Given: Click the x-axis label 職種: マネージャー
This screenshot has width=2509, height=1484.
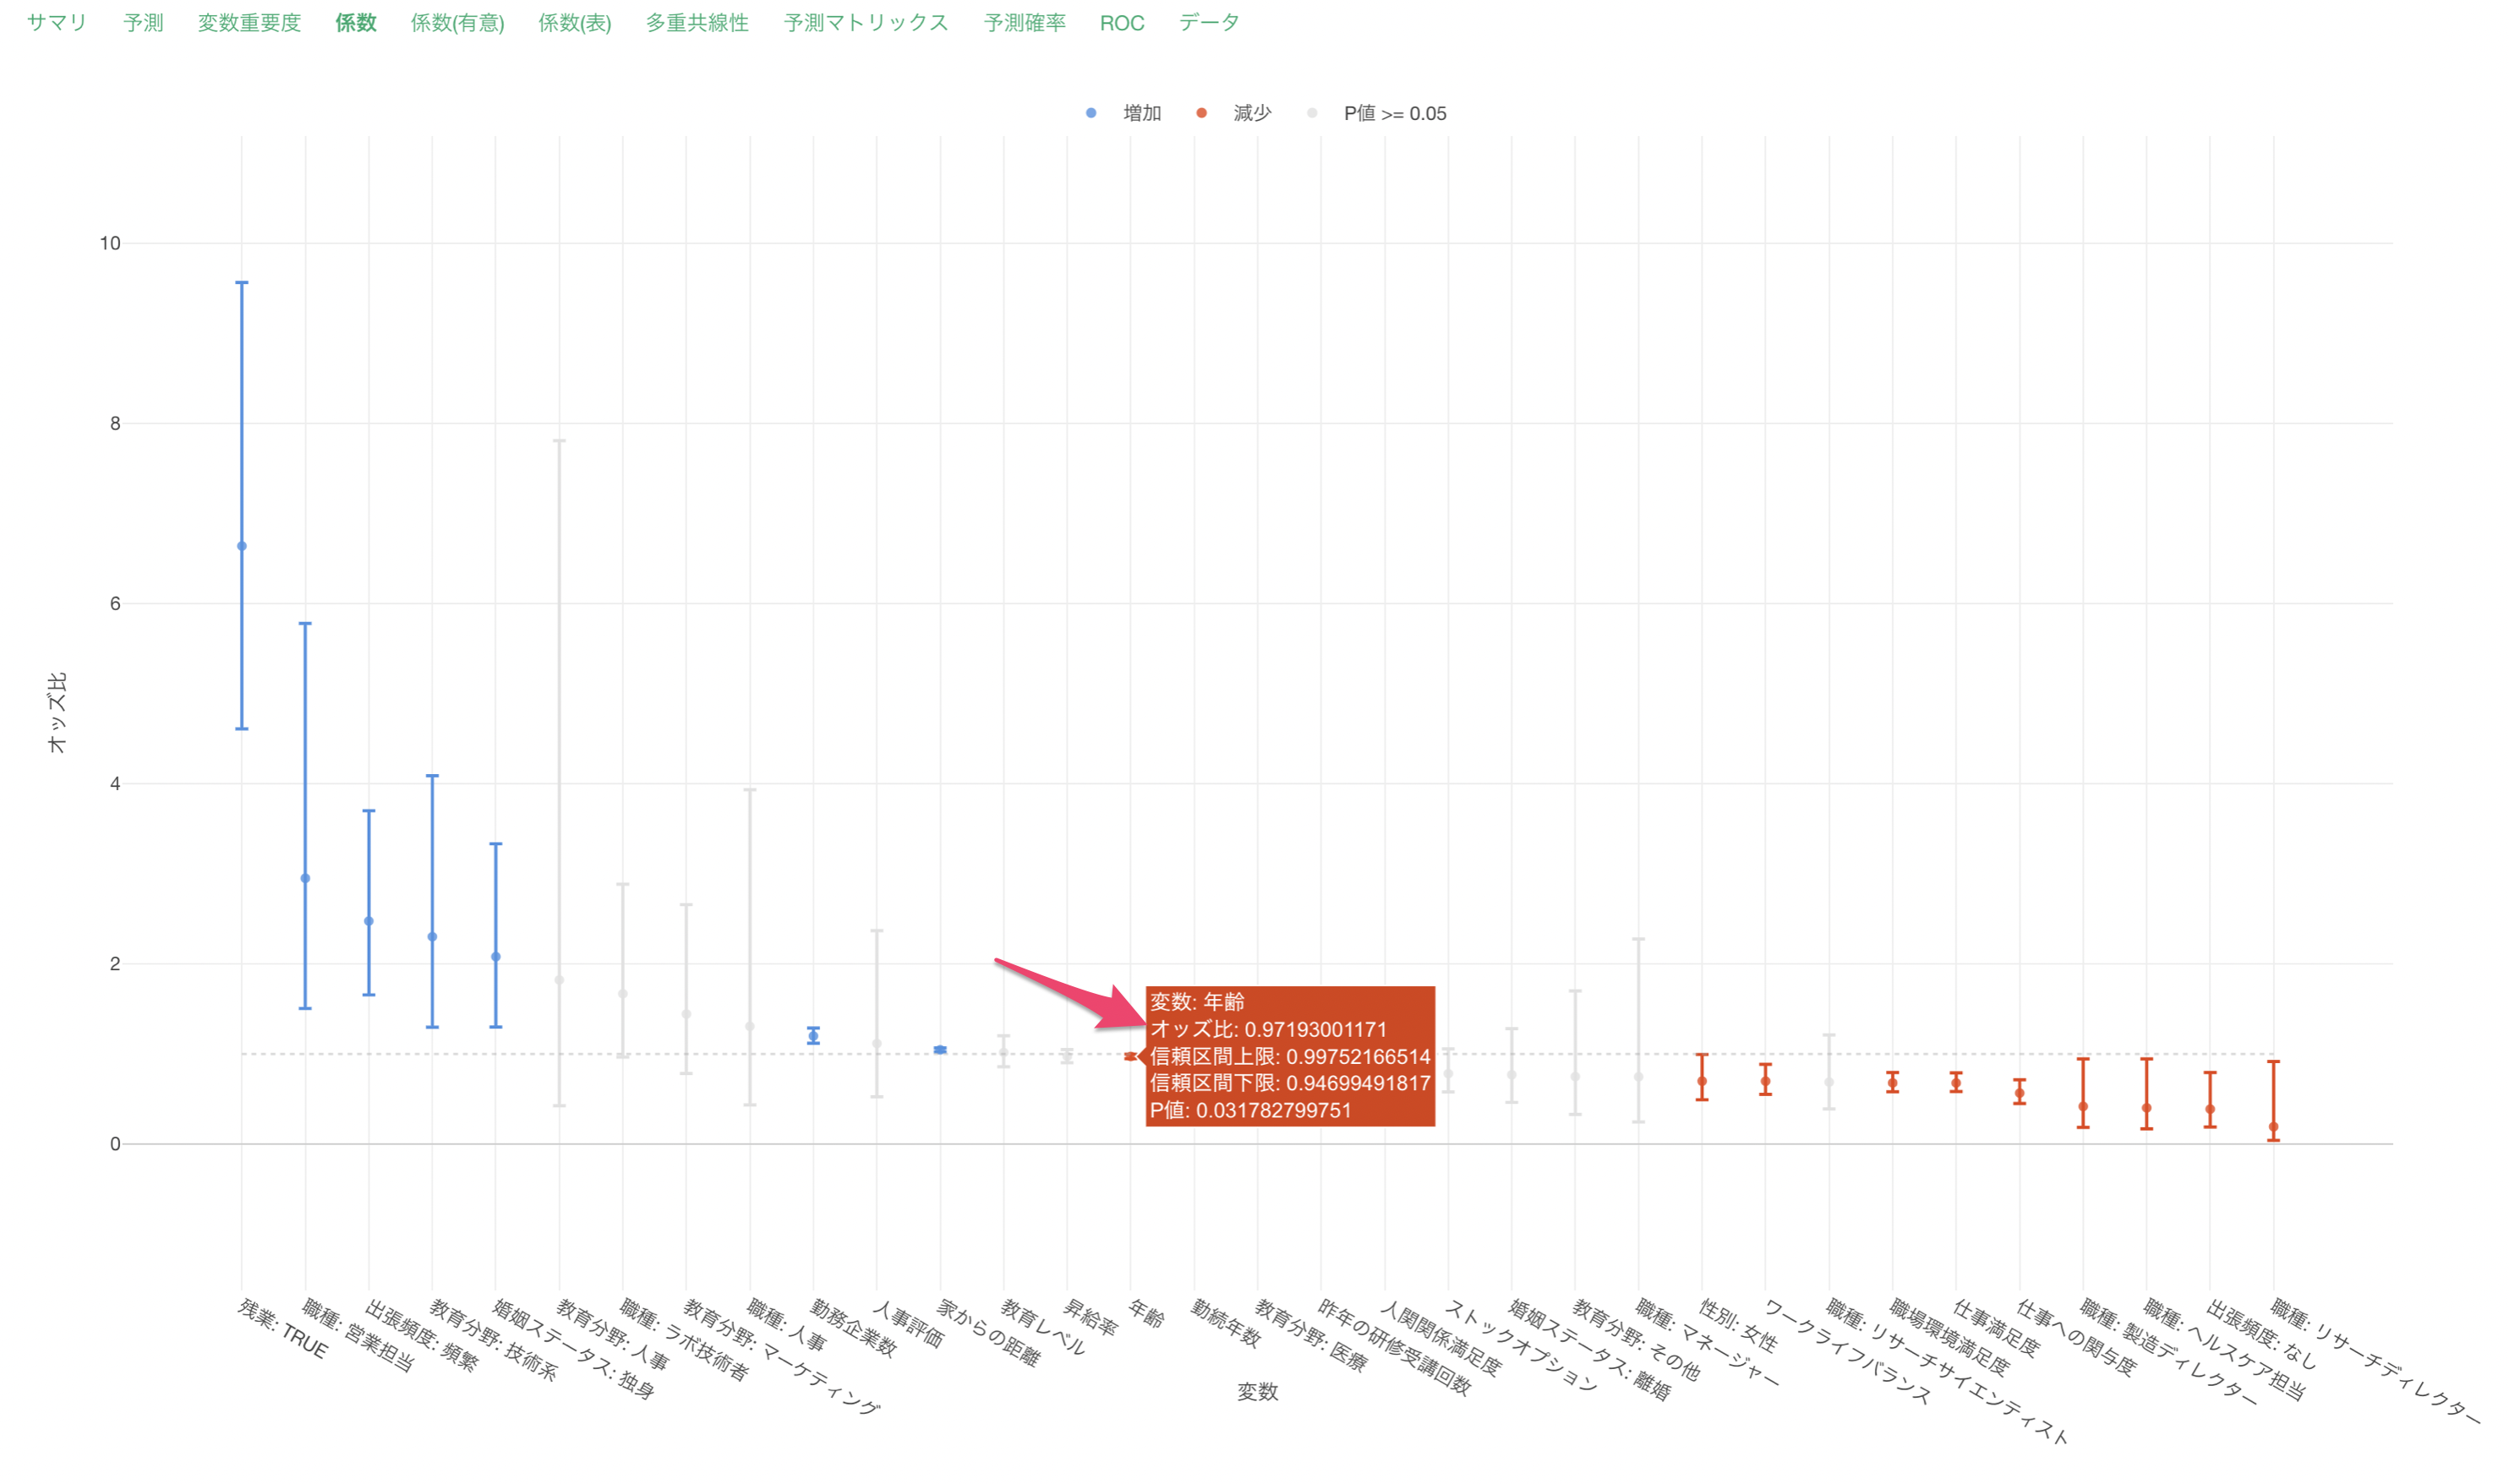Looking at the screenshot, I should click(x=1708, y=1343).
